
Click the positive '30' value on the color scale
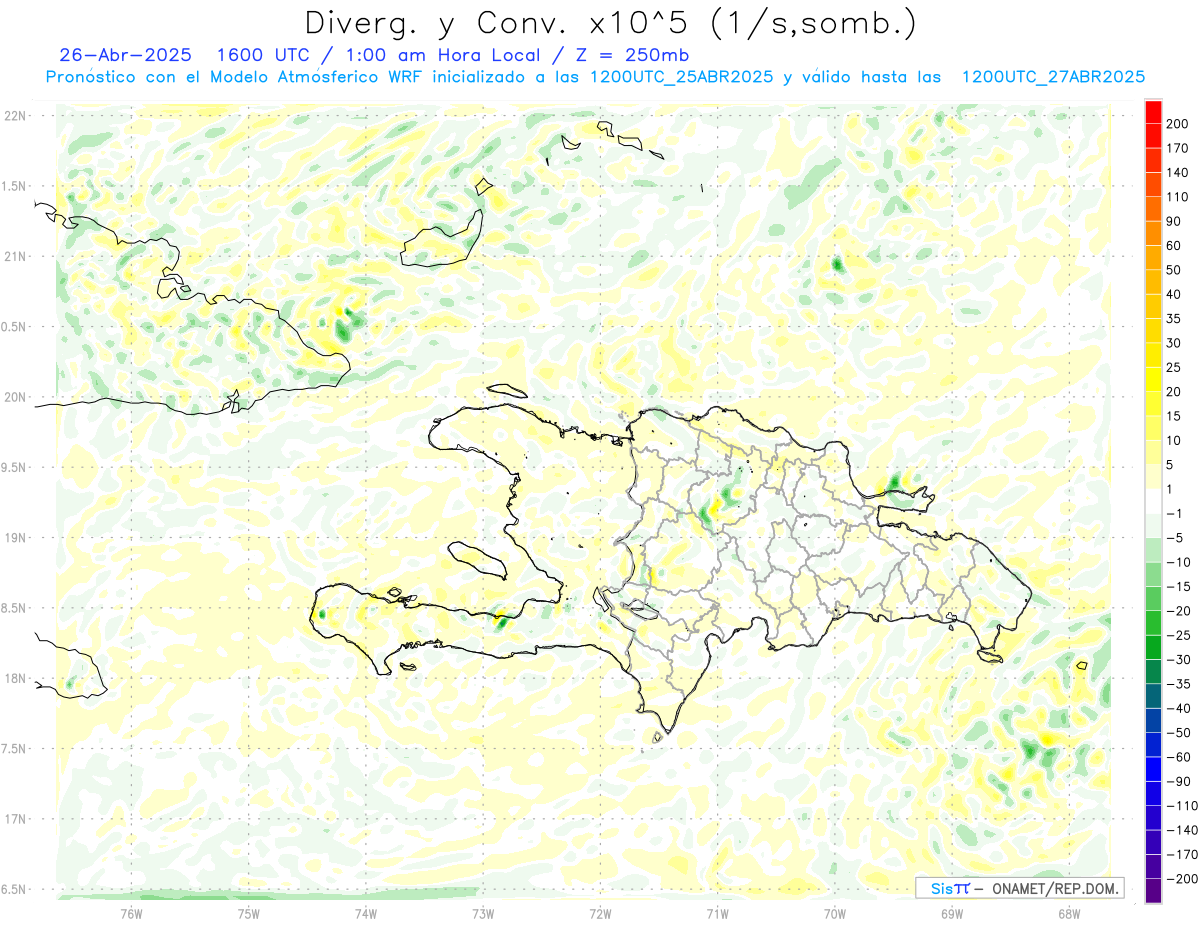pyautogui.click(x=1174, y=343)
